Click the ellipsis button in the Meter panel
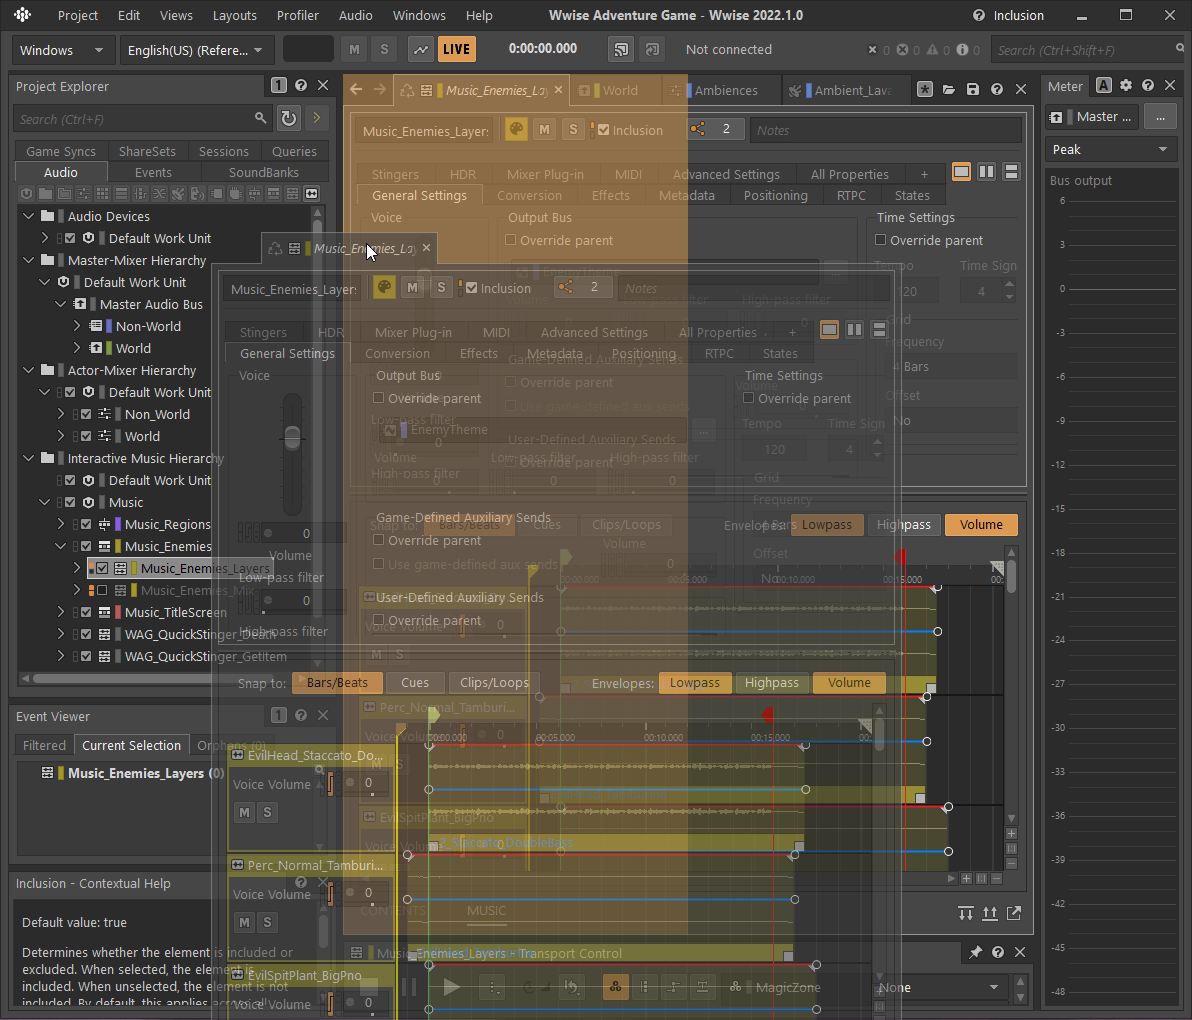 [1160, 117]
